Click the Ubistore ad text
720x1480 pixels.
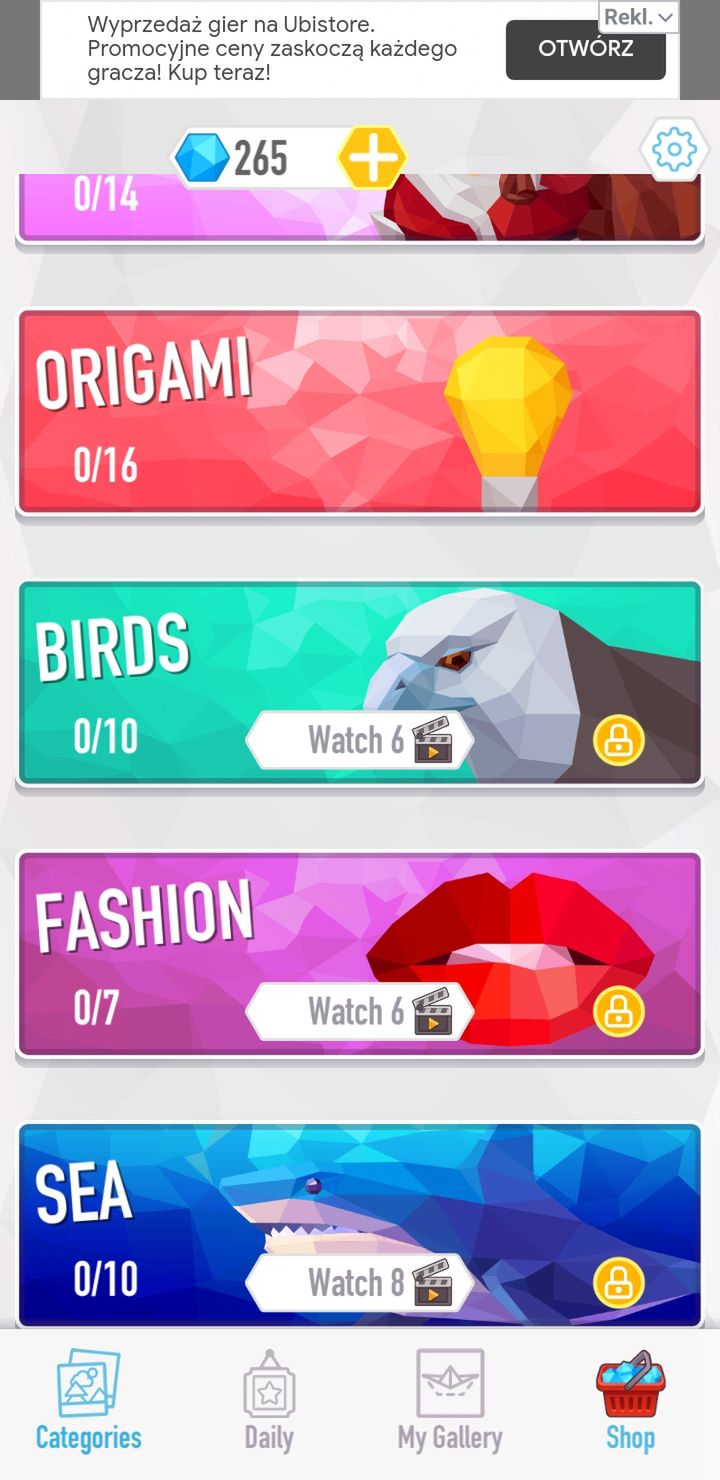[272, 48]
